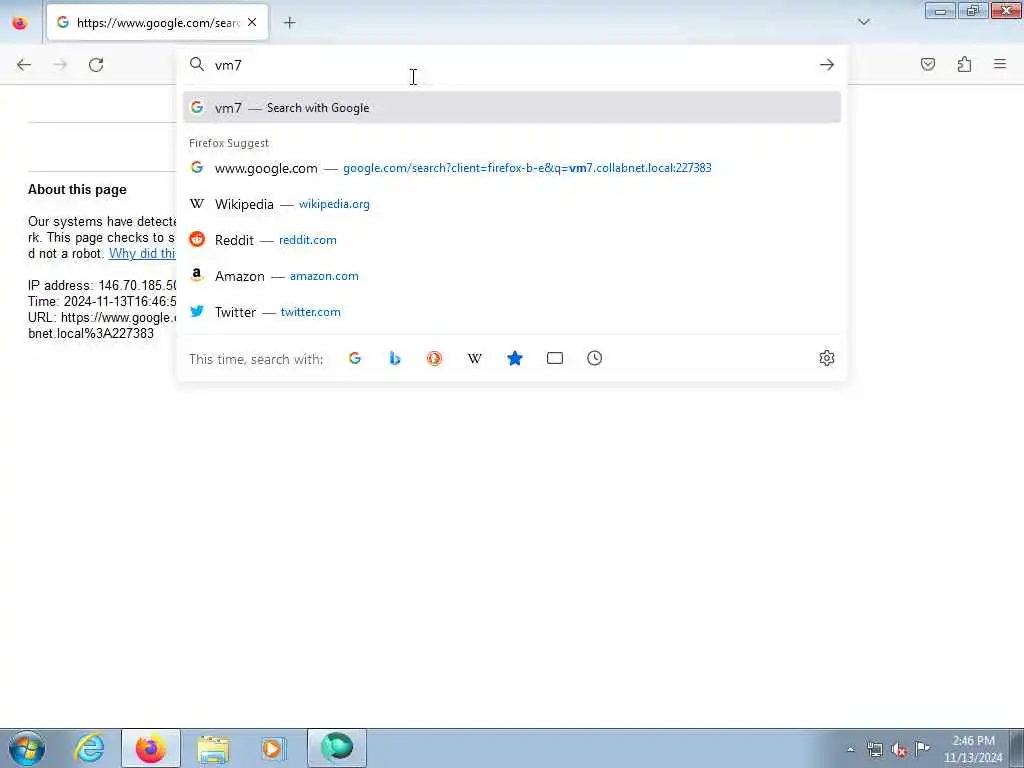Open Windows Media Player from taskbar
Image resolution: width=1024 pixels, height=768 pixels.
click(x=274, y=748)
